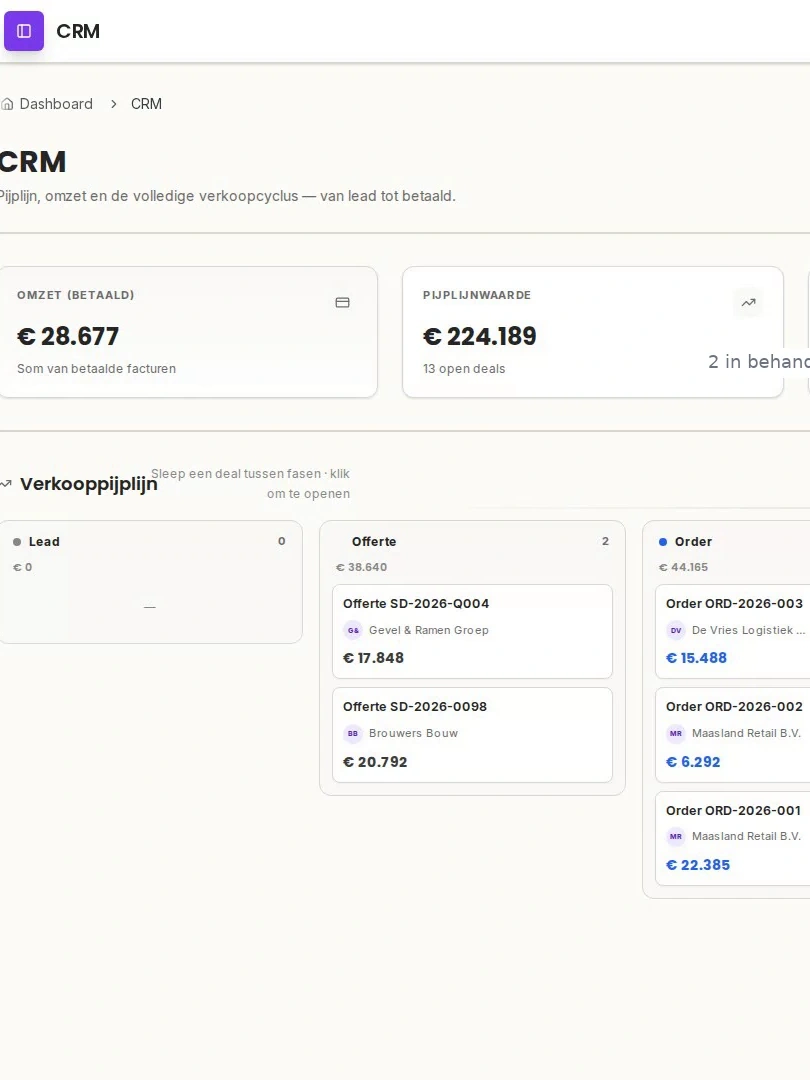Click the Offerte column total € 38.640
The height and width of the screenshot is (1080, 810).
[362, 568]
